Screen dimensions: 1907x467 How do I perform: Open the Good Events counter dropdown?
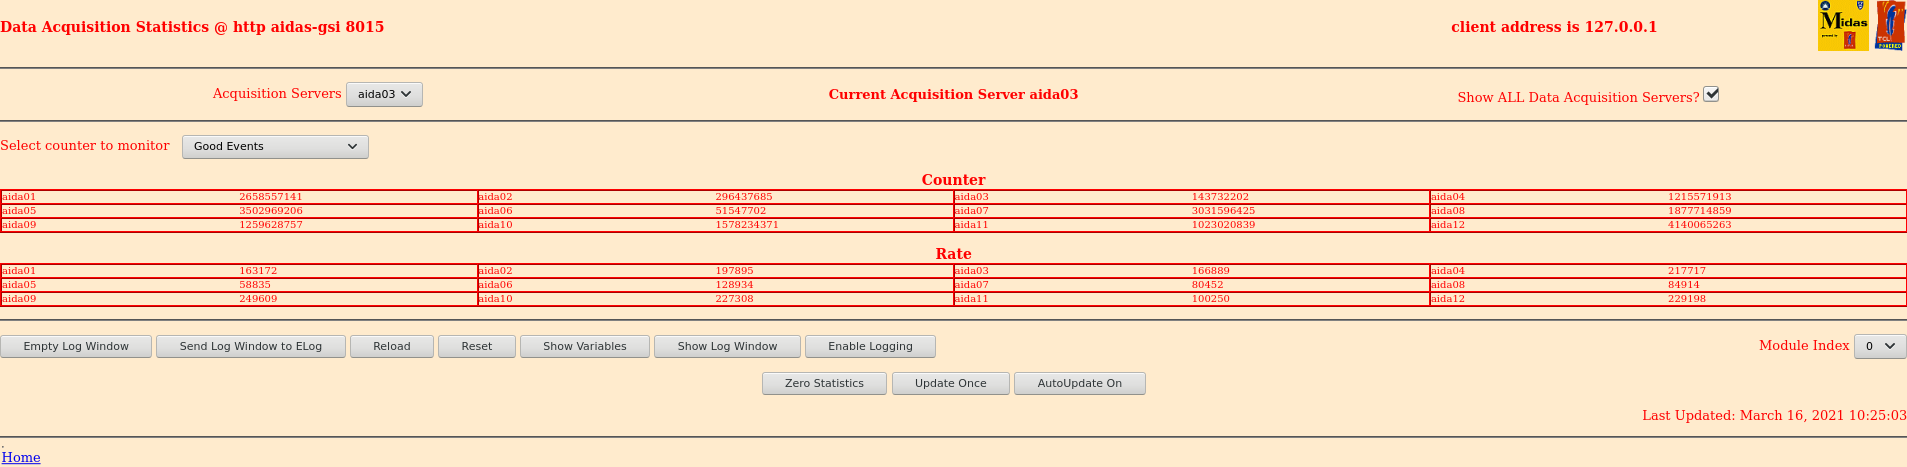[275, 146]
